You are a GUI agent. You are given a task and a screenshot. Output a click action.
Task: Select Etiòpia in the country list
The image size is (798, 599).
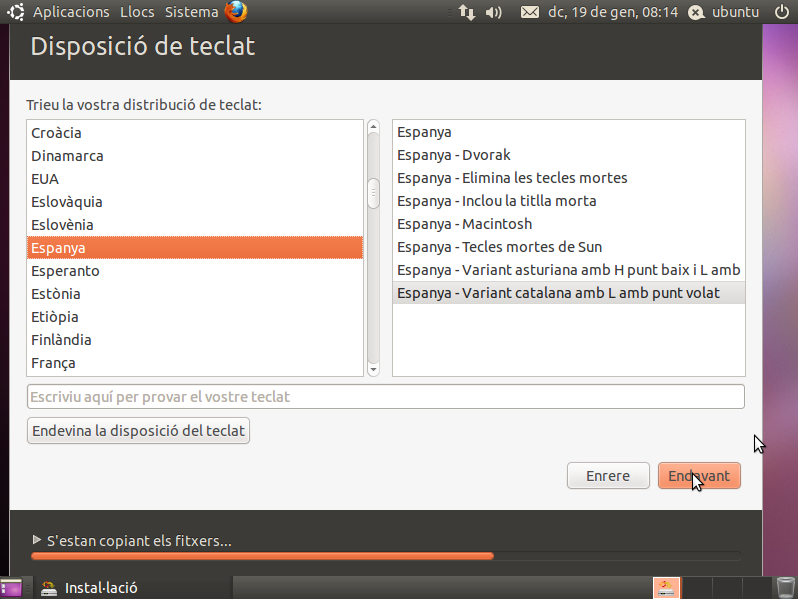coord(195,317)
